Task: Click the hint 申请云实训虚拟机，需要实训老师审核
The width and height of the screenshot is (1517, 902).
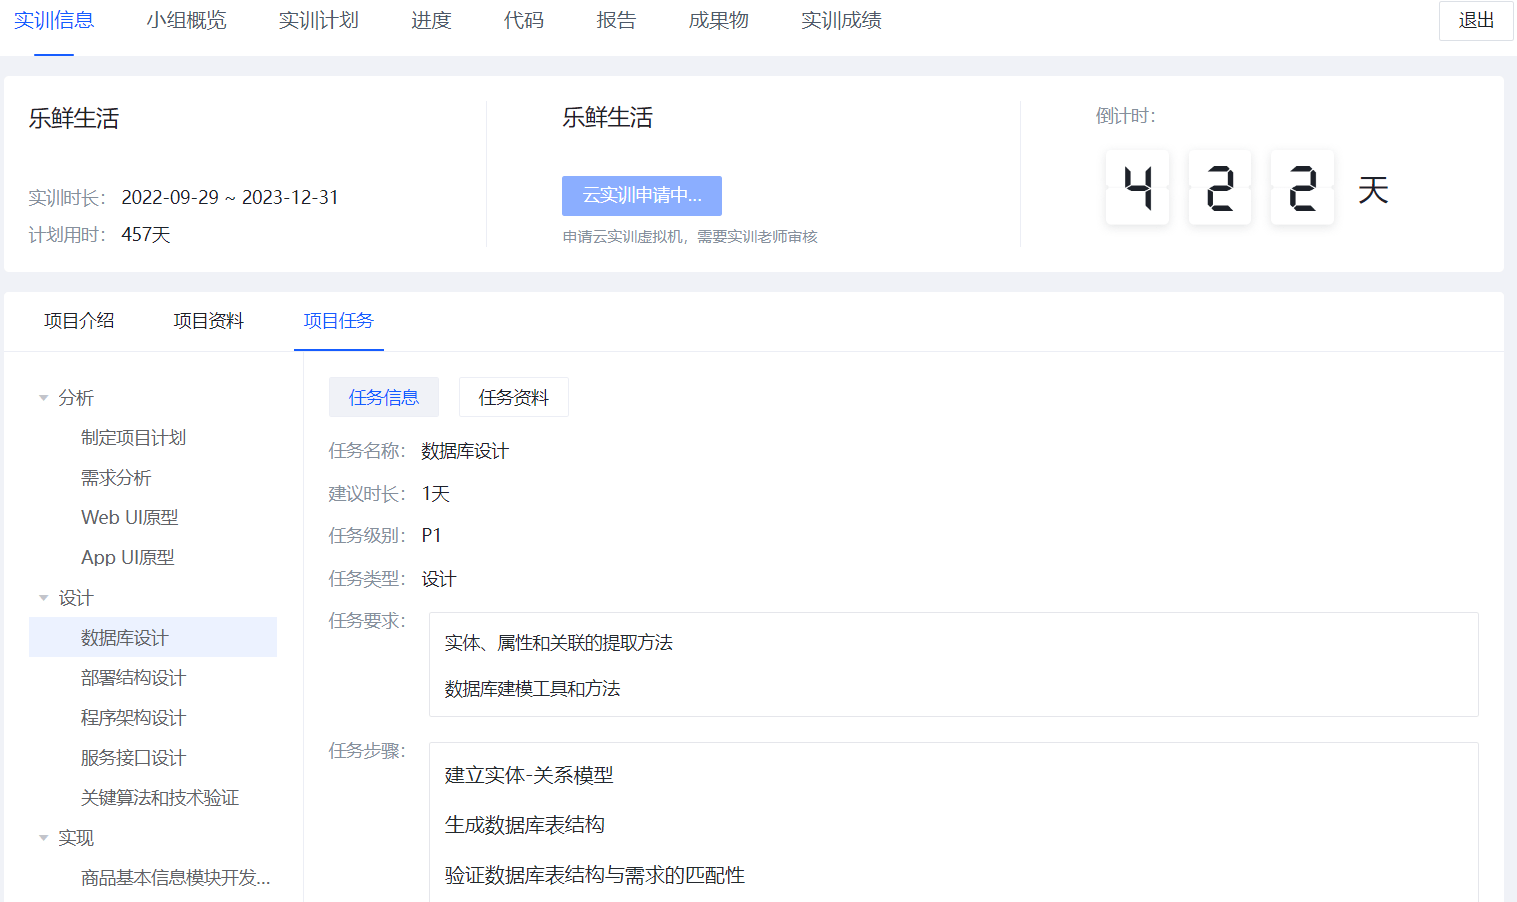Action: click(x=690, y=237)
